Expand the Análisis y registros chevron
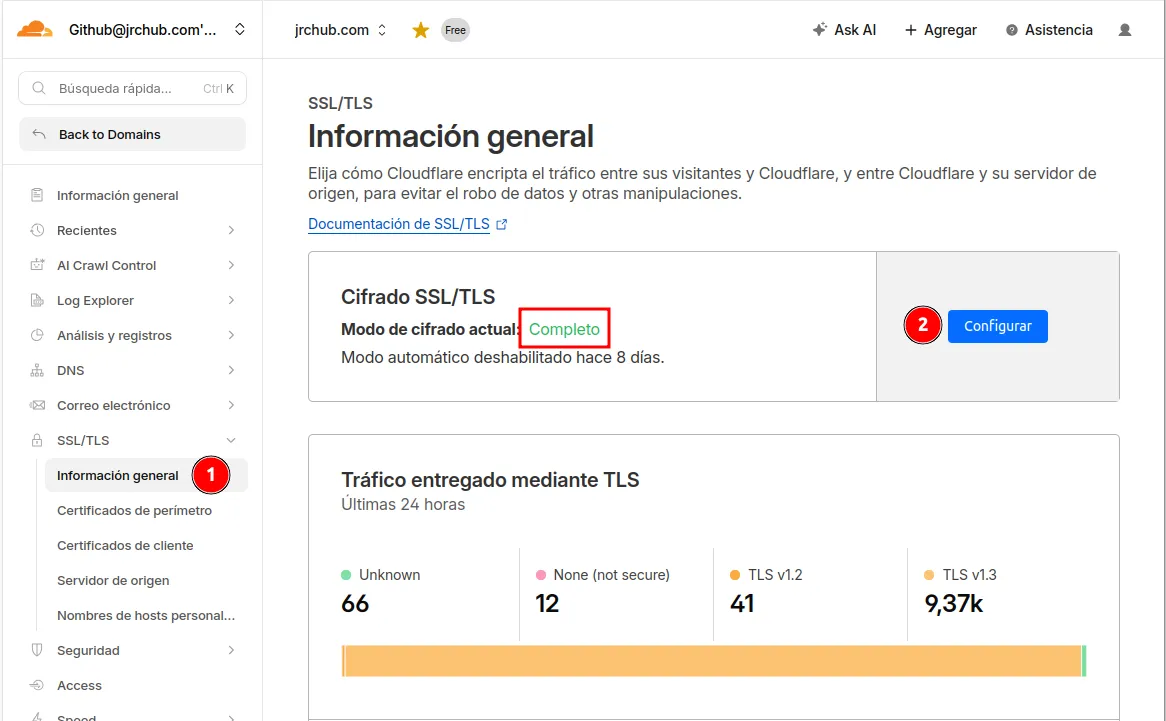Image resolution: width=1166 pixels, height=721 pixels. coord(231,335)
